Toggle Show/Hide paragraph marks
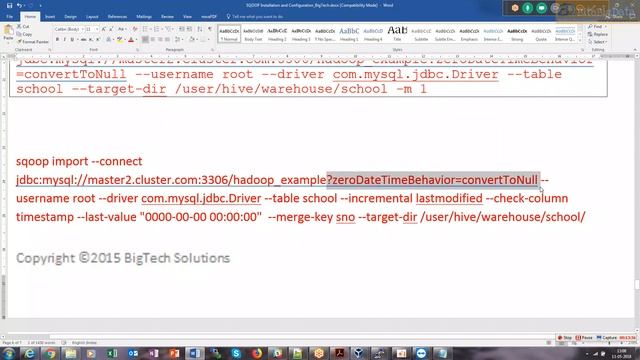The image size is (640, 360). pos(210,29)
